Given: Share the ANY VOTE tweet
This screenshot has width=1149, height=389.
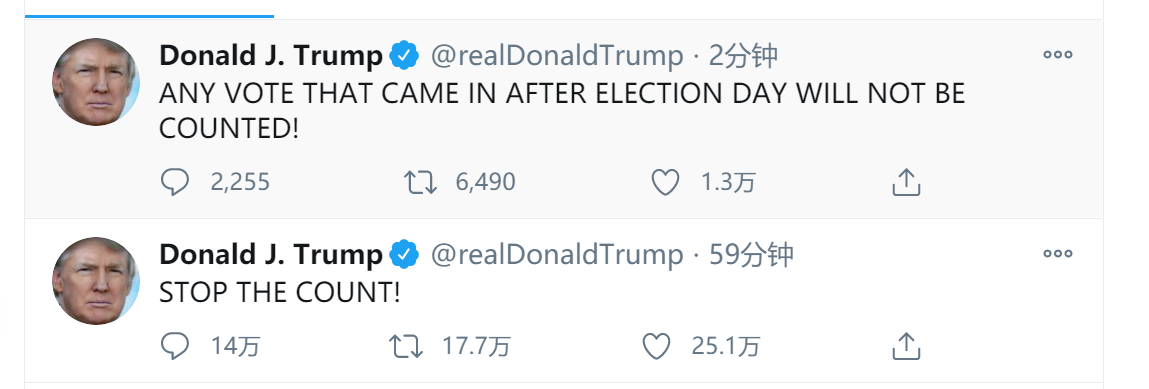Looking at the screenshot, I should tap(906, 182).
